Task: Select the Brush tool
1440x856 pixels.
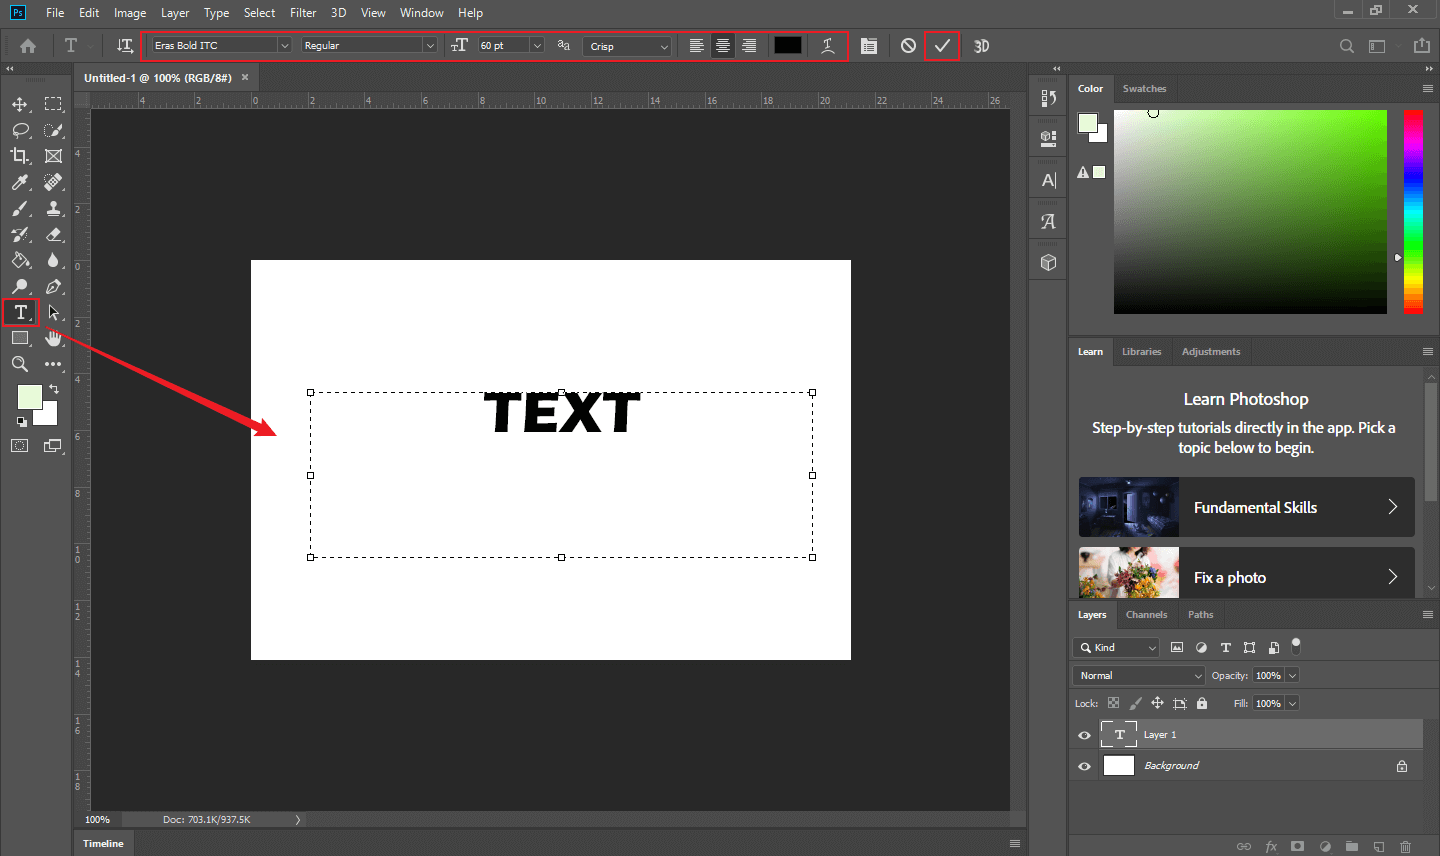Action: coord(19,208)
